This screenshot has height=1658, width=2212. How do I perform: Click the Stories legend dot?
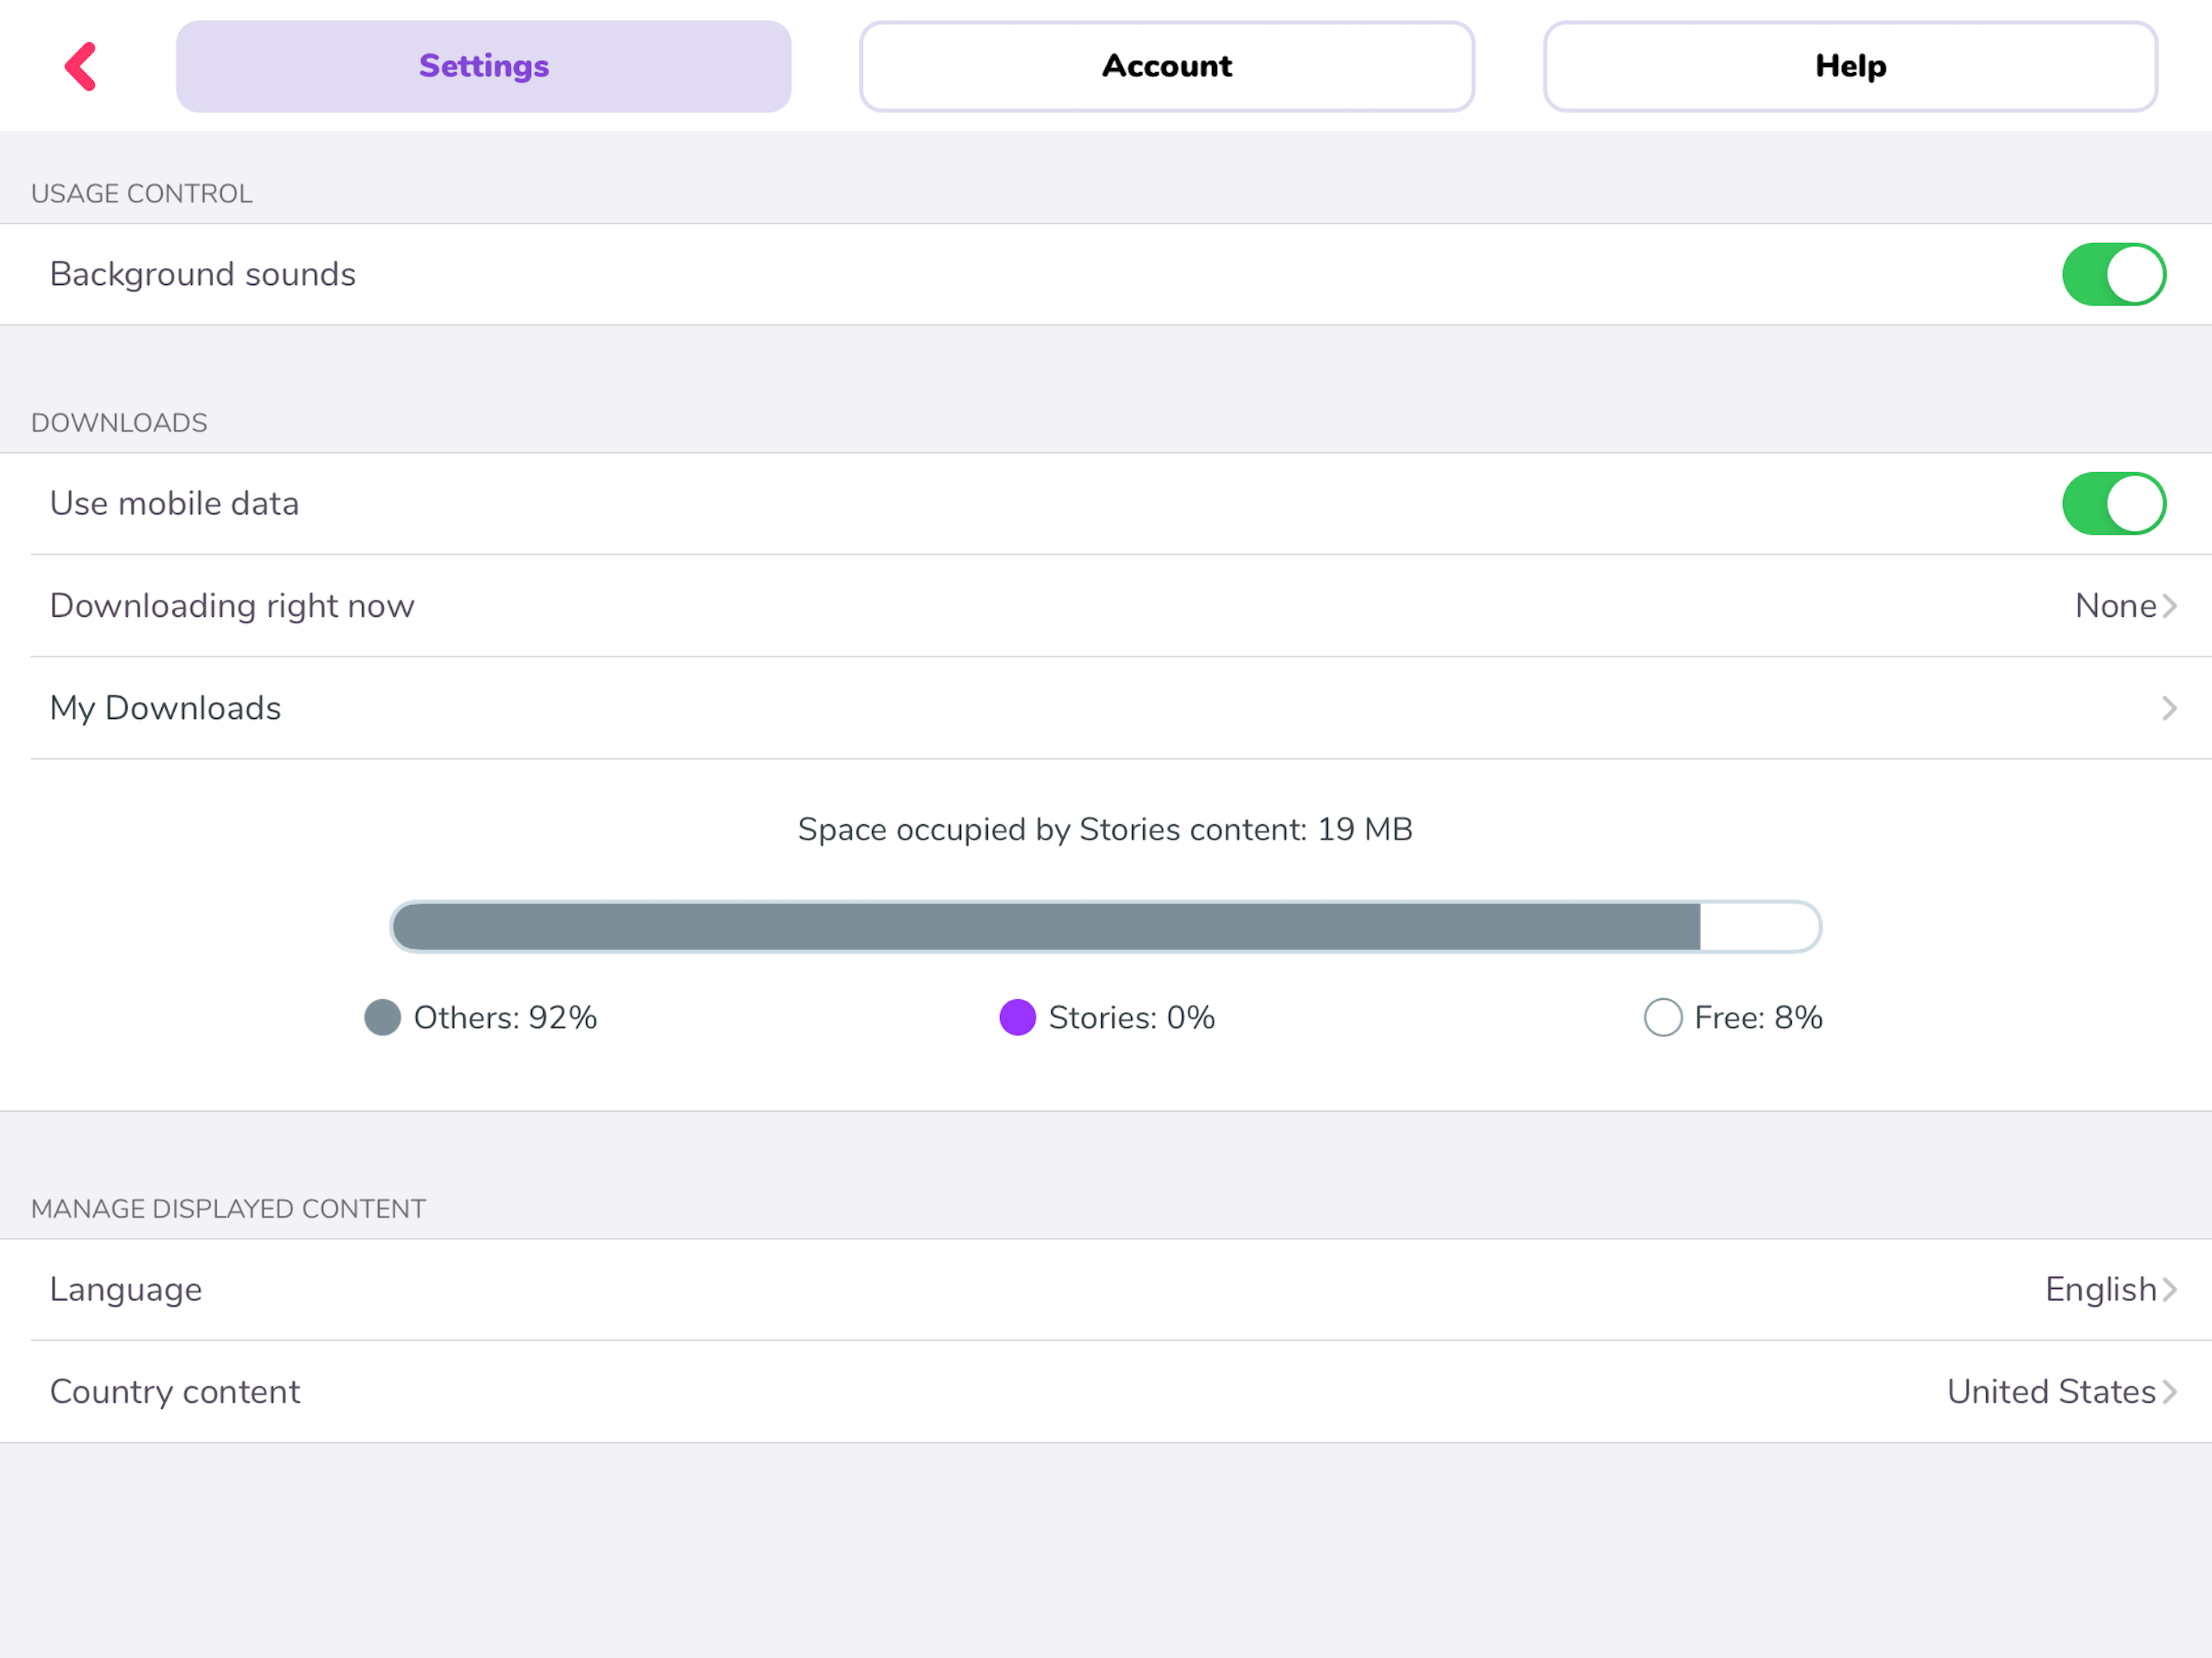click(1018, 1017)
